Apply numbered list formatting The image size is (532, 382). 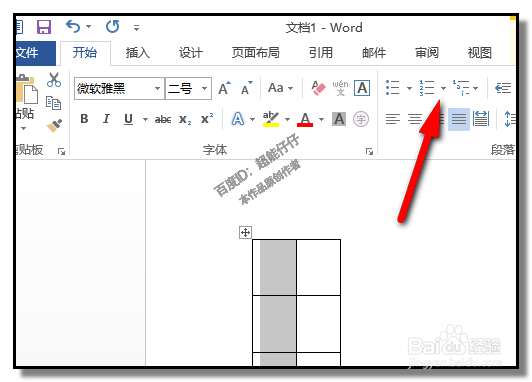(427, 88)
